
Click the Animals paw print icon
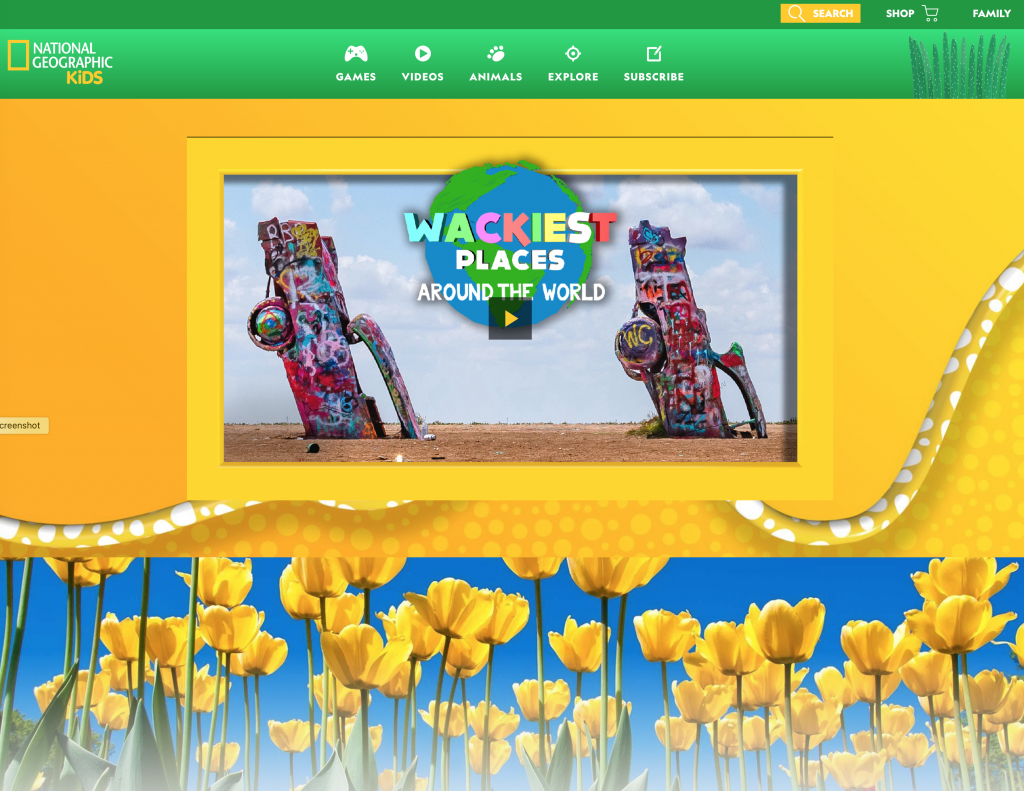(x=496, y=54)
